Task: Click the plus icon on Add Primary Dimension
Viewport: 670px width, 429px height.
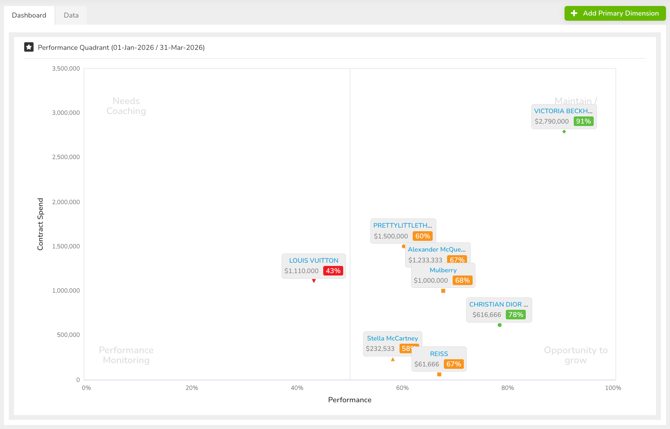Action: [574, 13]
